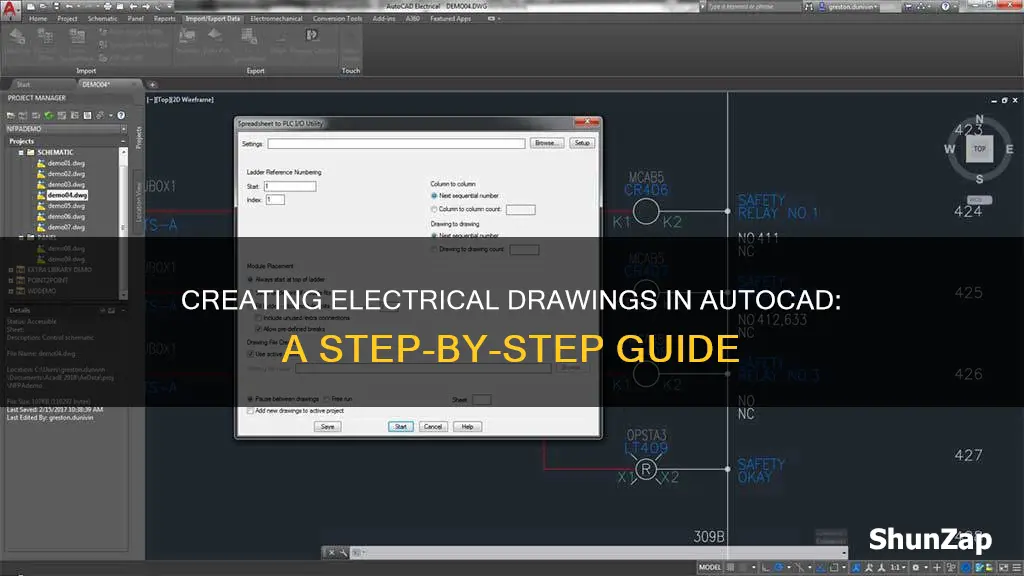Click the plus Annotation Monitor icon in status bar
The image size is (1024, 576).
937,568
